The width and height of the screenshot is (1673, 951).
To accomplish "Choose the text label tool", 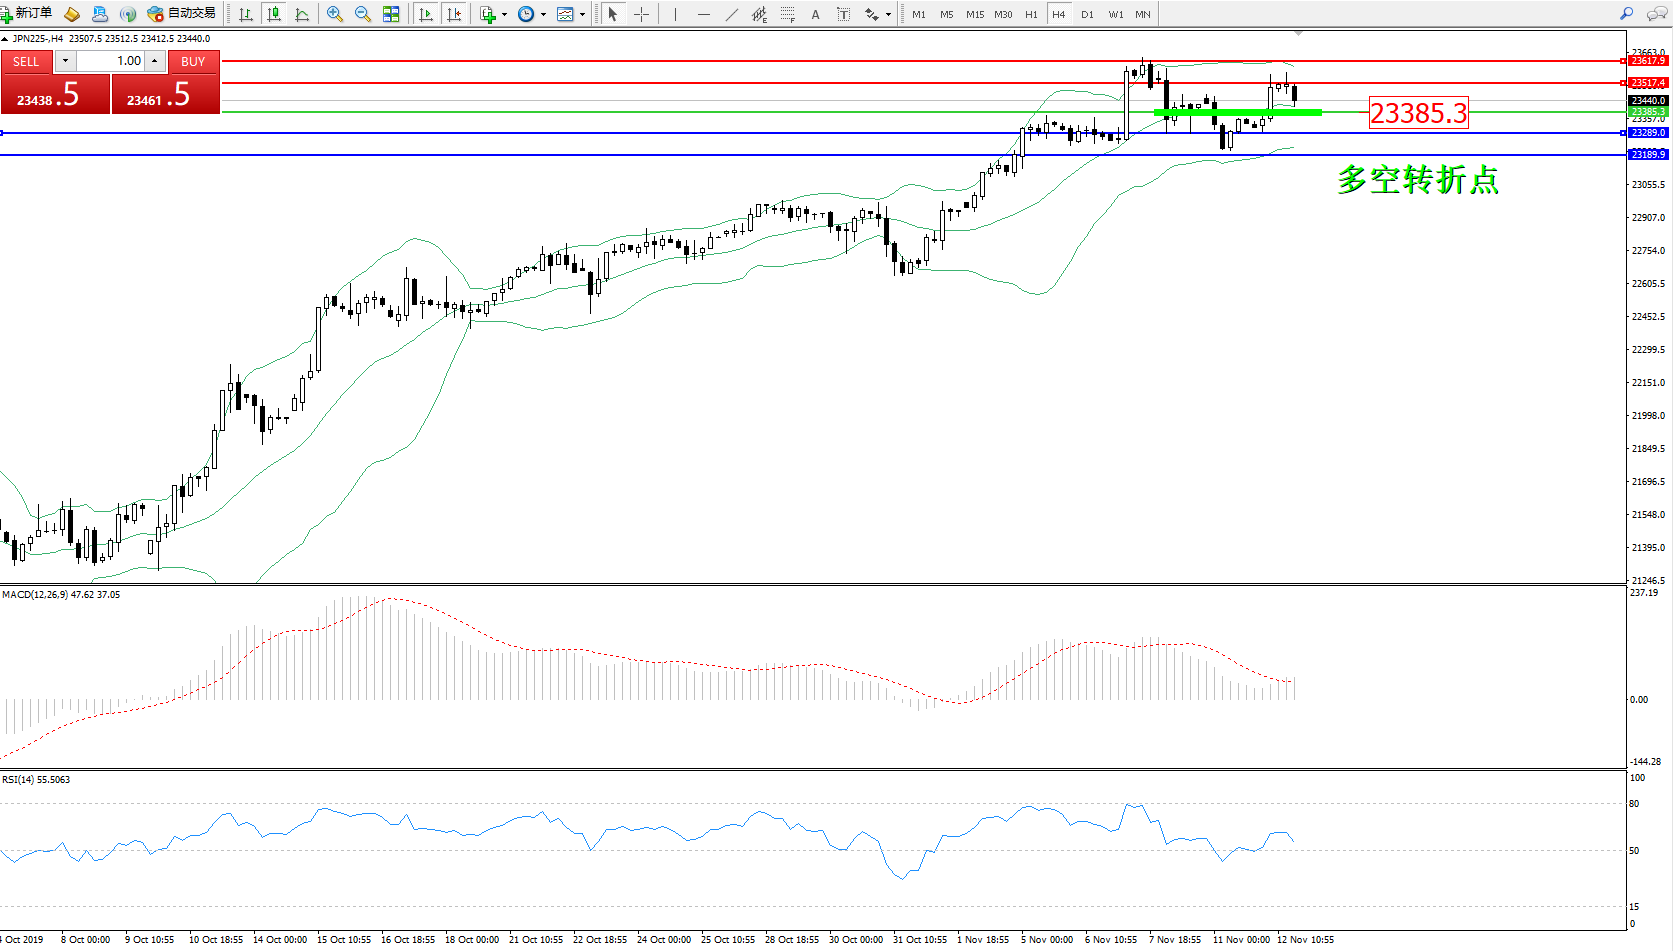I will click(815, 14).
